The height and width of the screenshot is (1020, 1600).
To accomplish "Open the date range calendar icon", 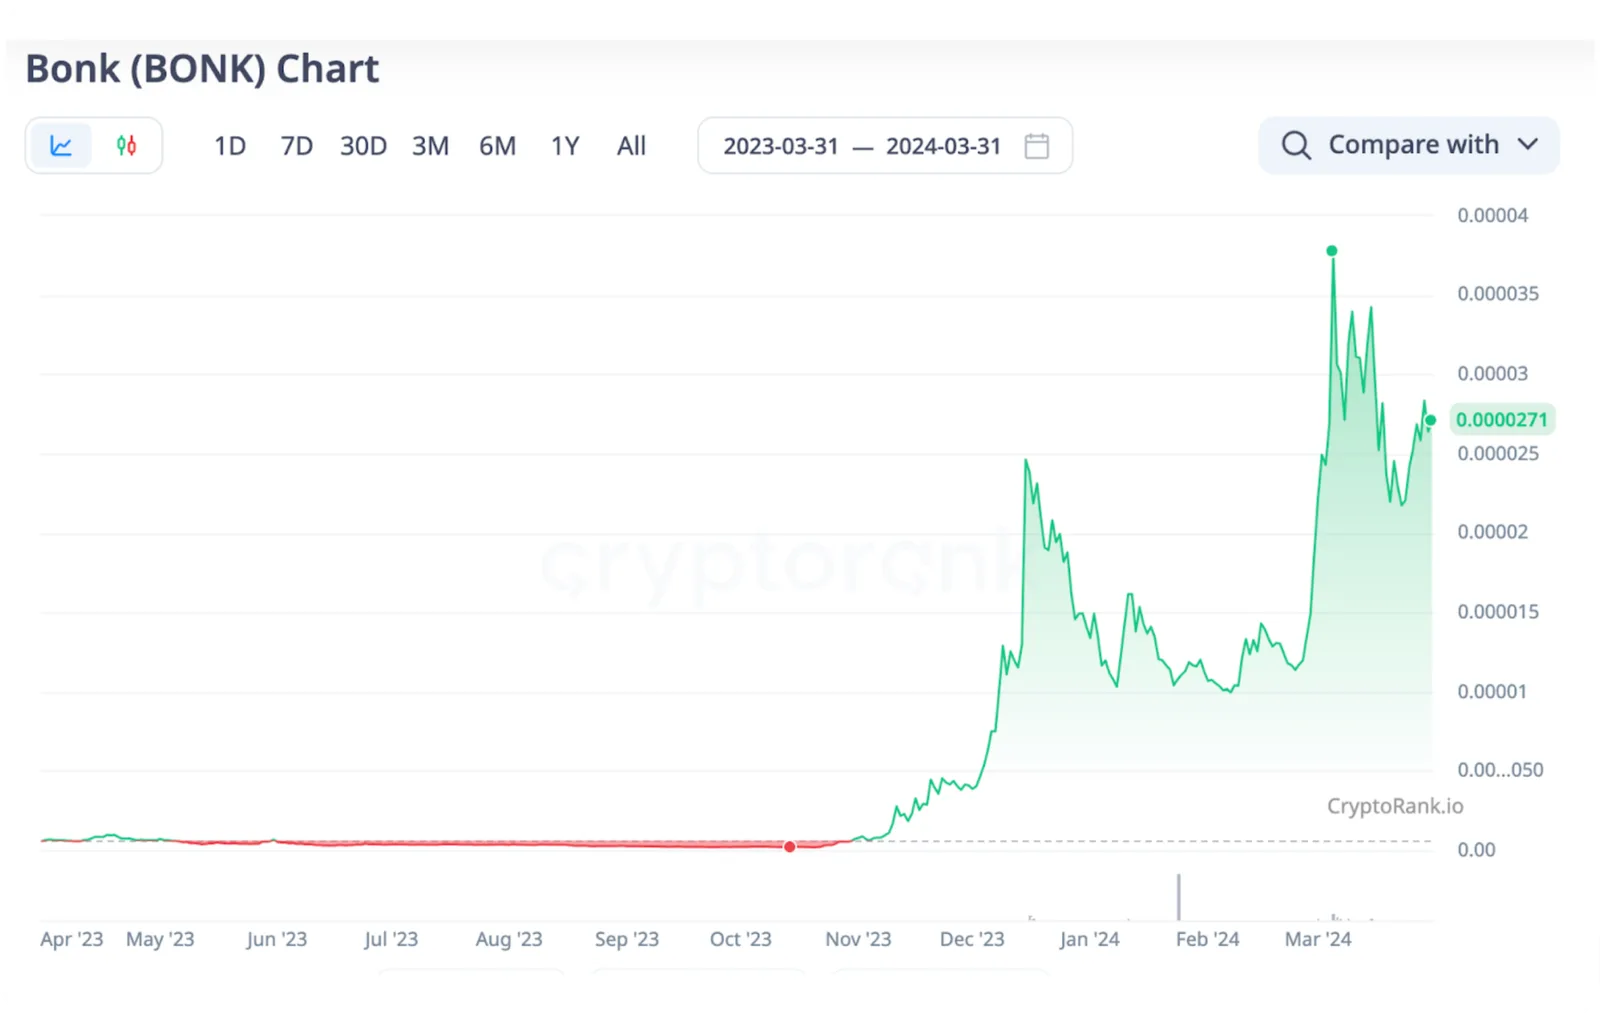I will 1037,146.
